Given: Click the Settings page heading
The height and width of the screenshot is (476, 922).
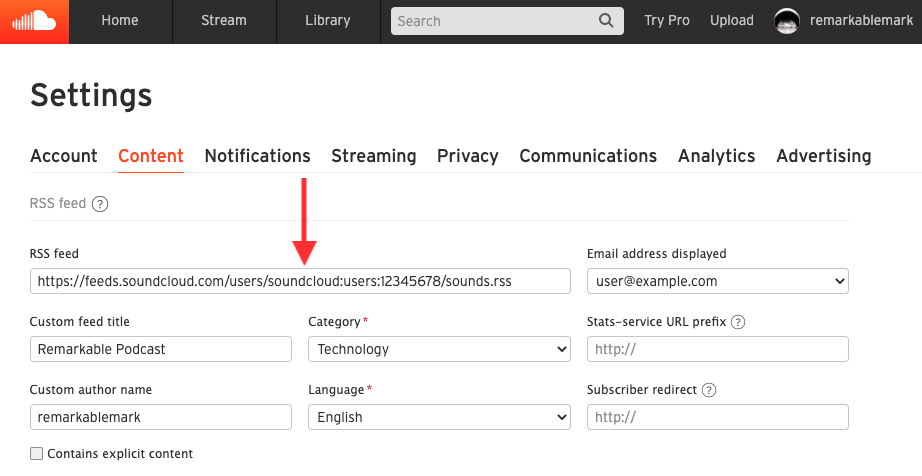Looking at the screenshot, I should pyautogui.click(x=91, y=95).
